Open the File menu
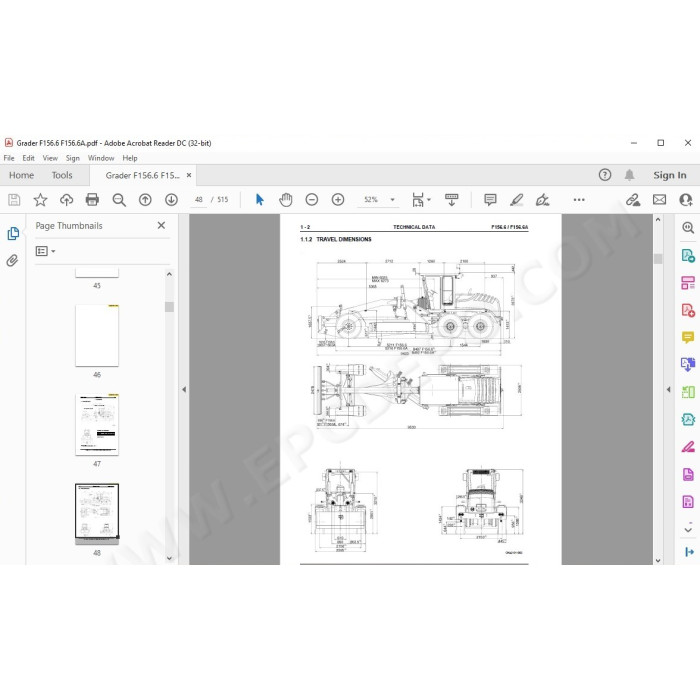 (x=9, y=158)
